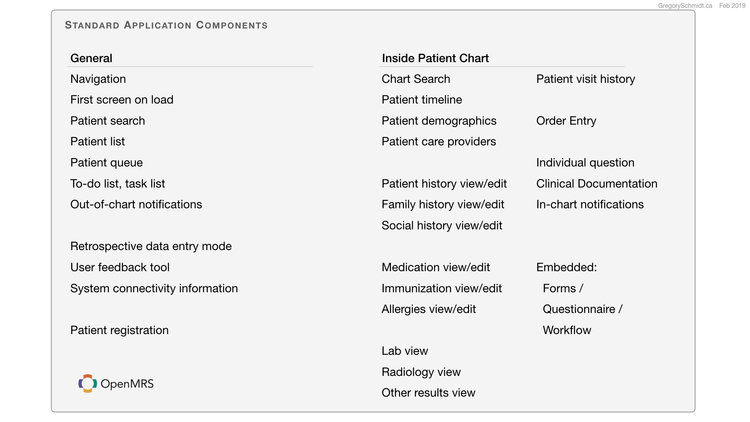Select First screen on load
This screenshot has height=422, width=750.
coord(122,100)
